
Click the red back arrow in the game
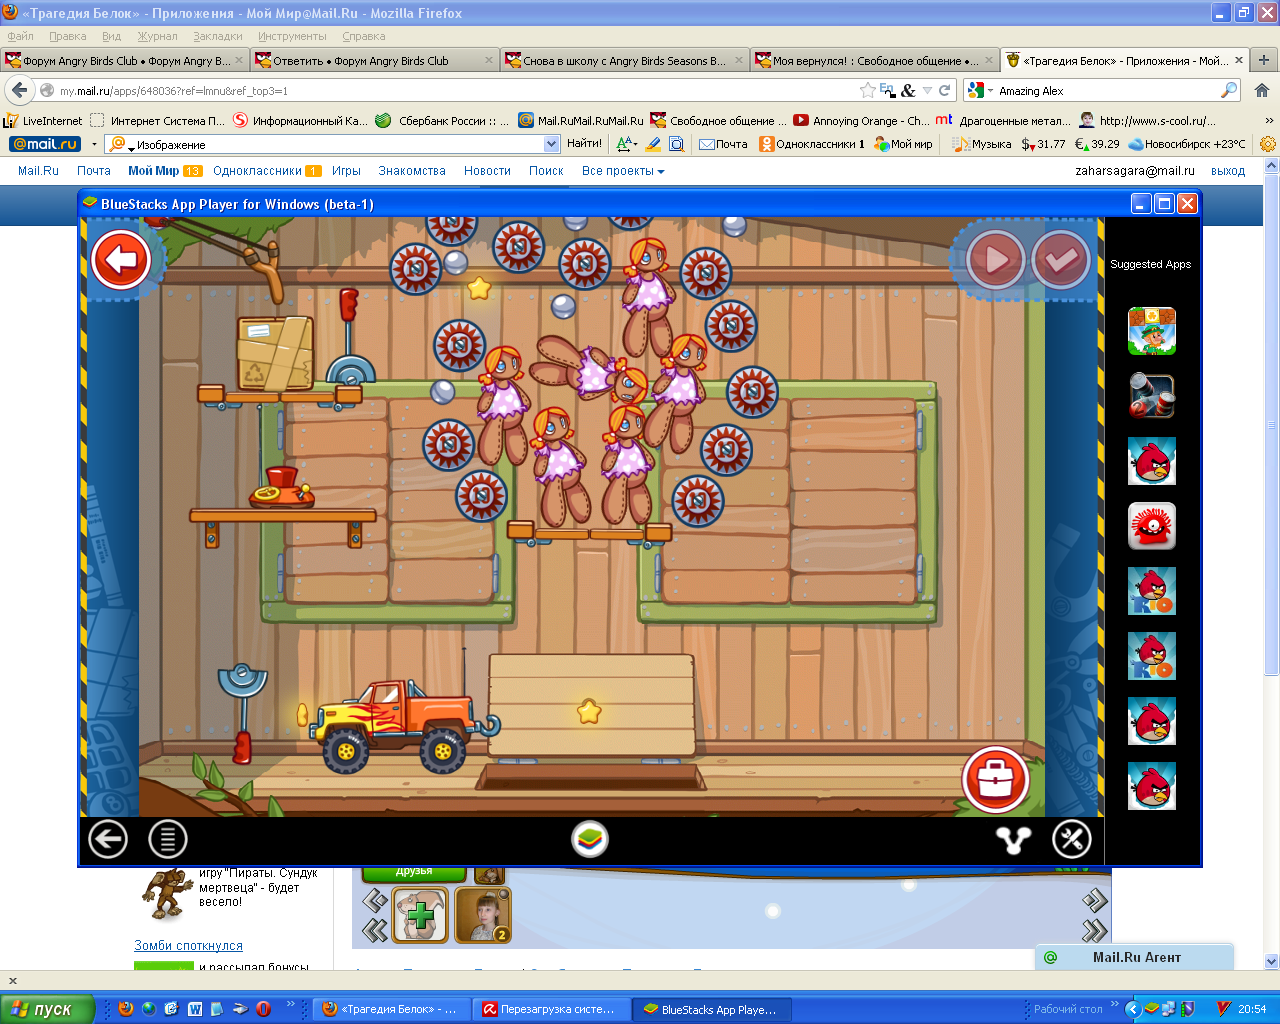click(x=121, y=260)
